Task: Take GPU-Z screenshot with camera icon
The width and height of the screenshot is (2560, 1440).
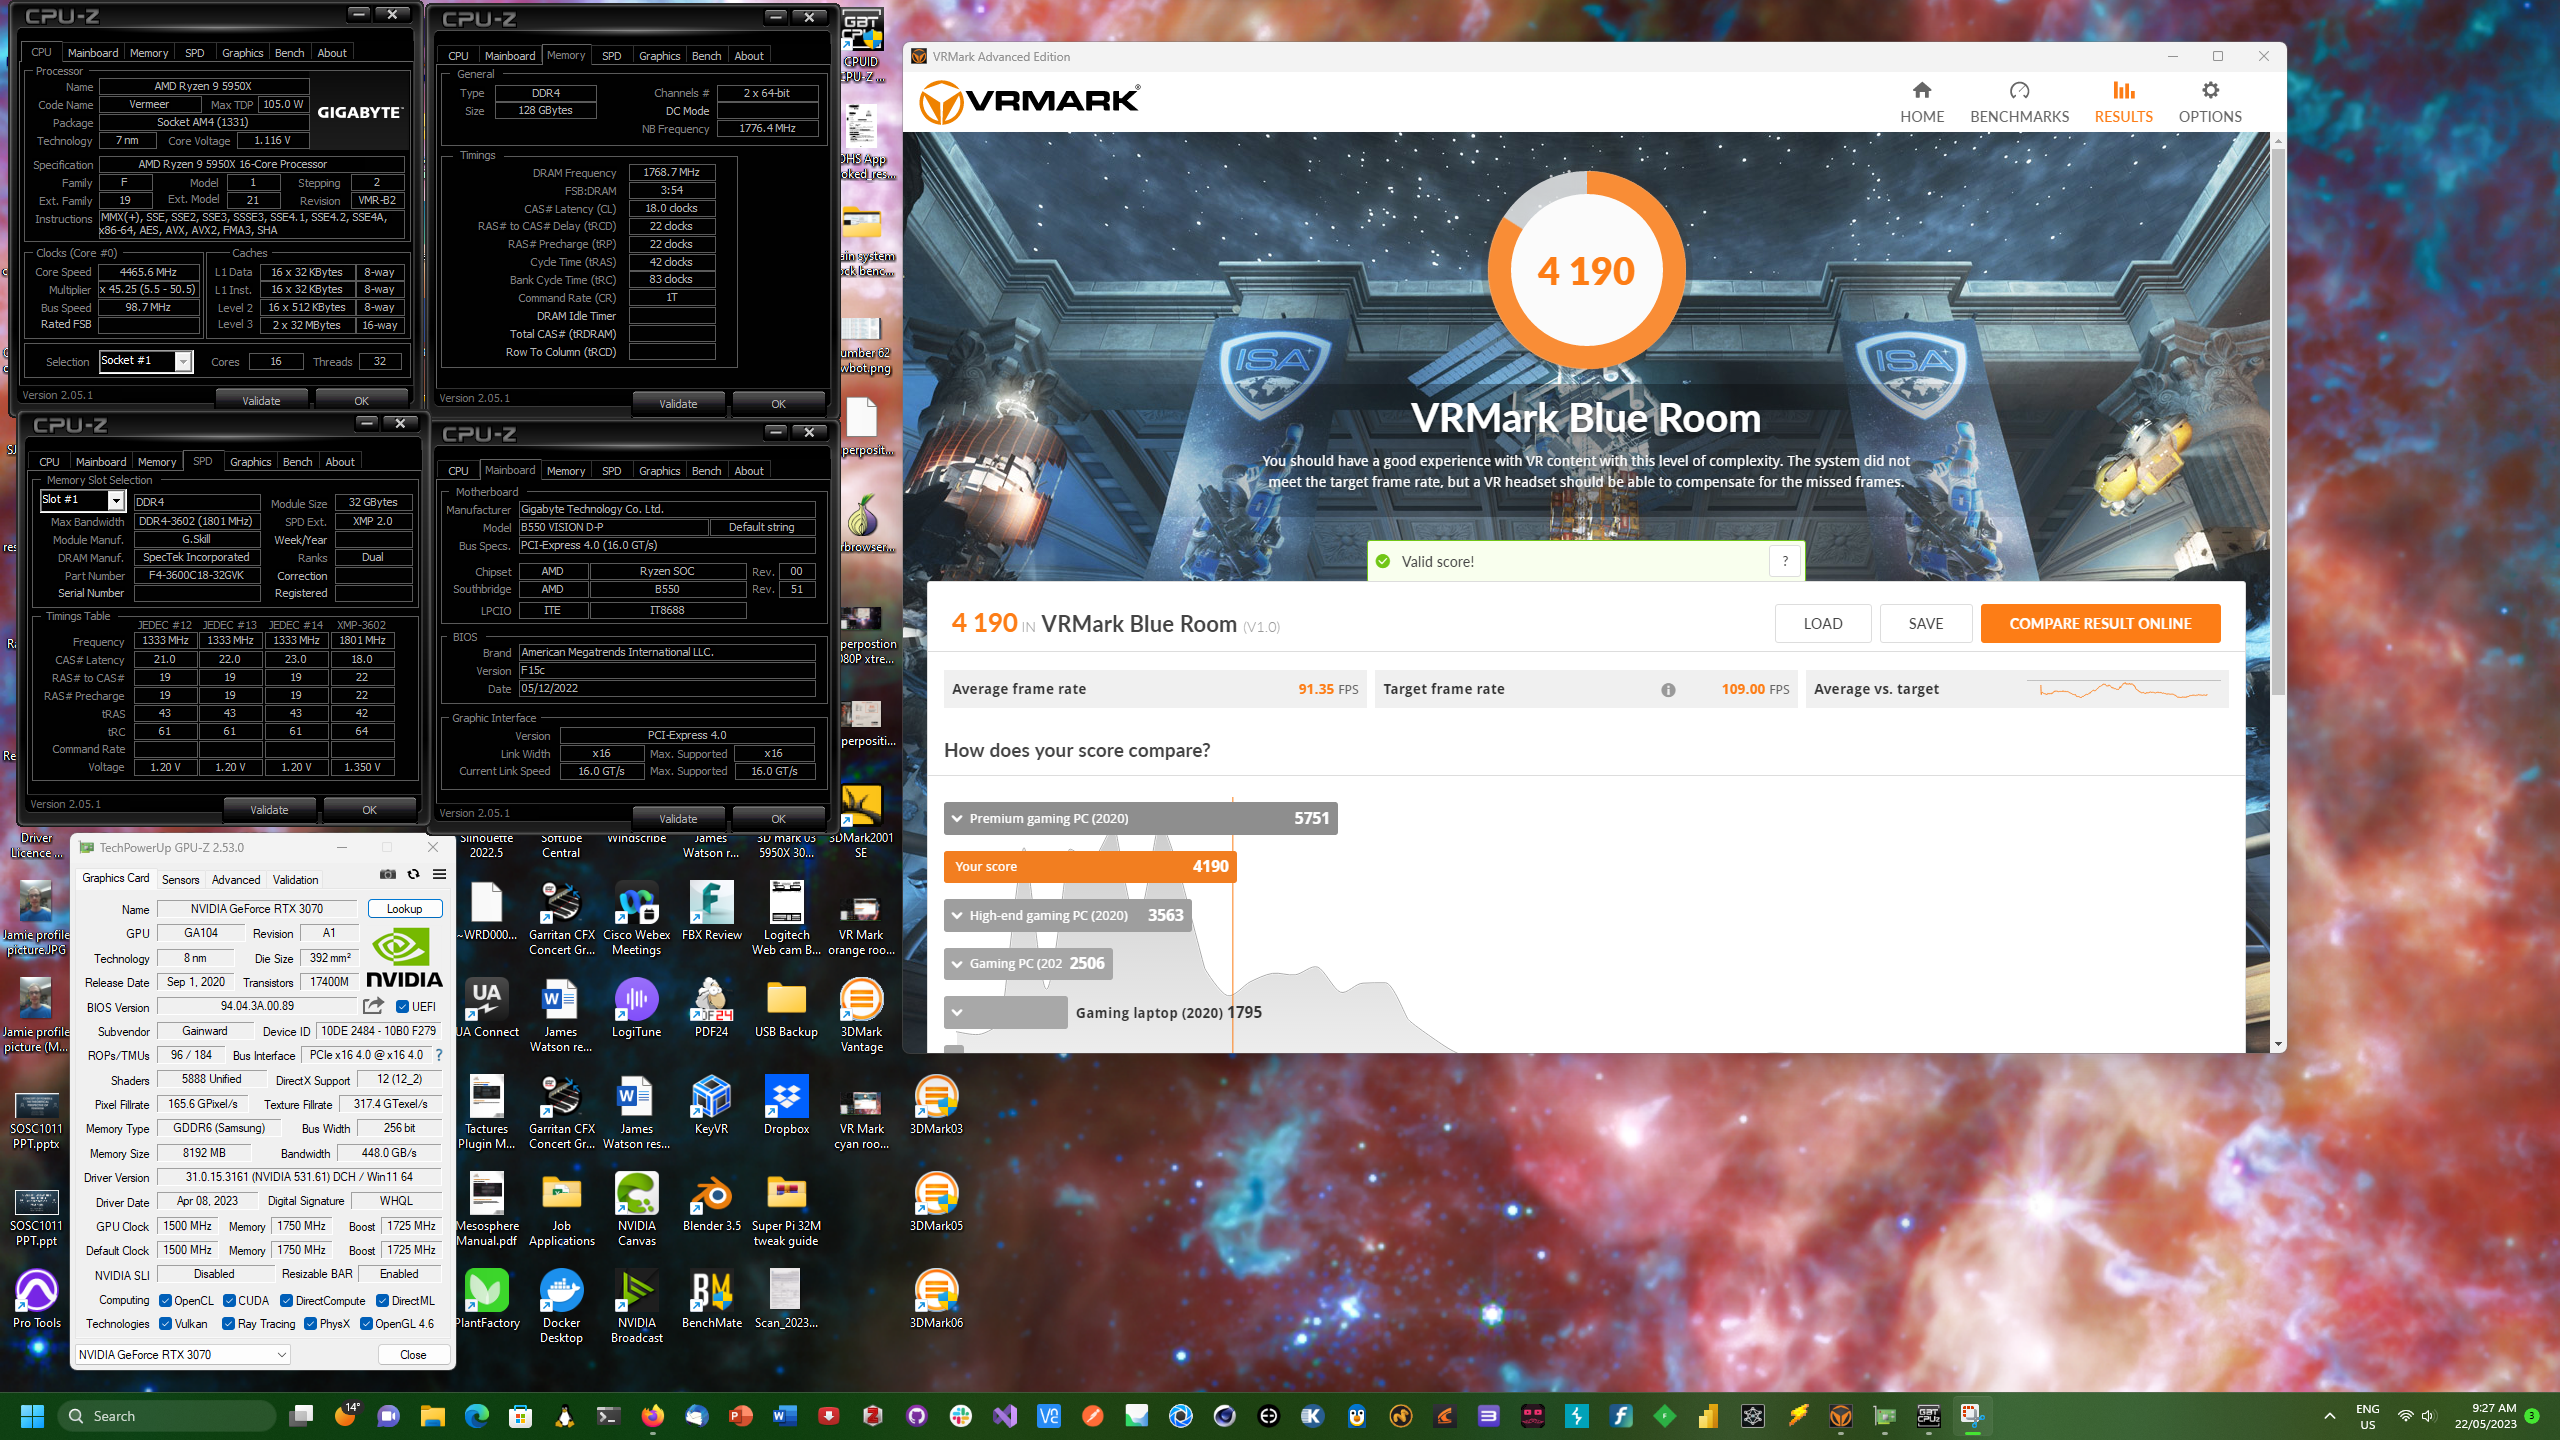Action: pyautogui.click(x=388, y=874)
